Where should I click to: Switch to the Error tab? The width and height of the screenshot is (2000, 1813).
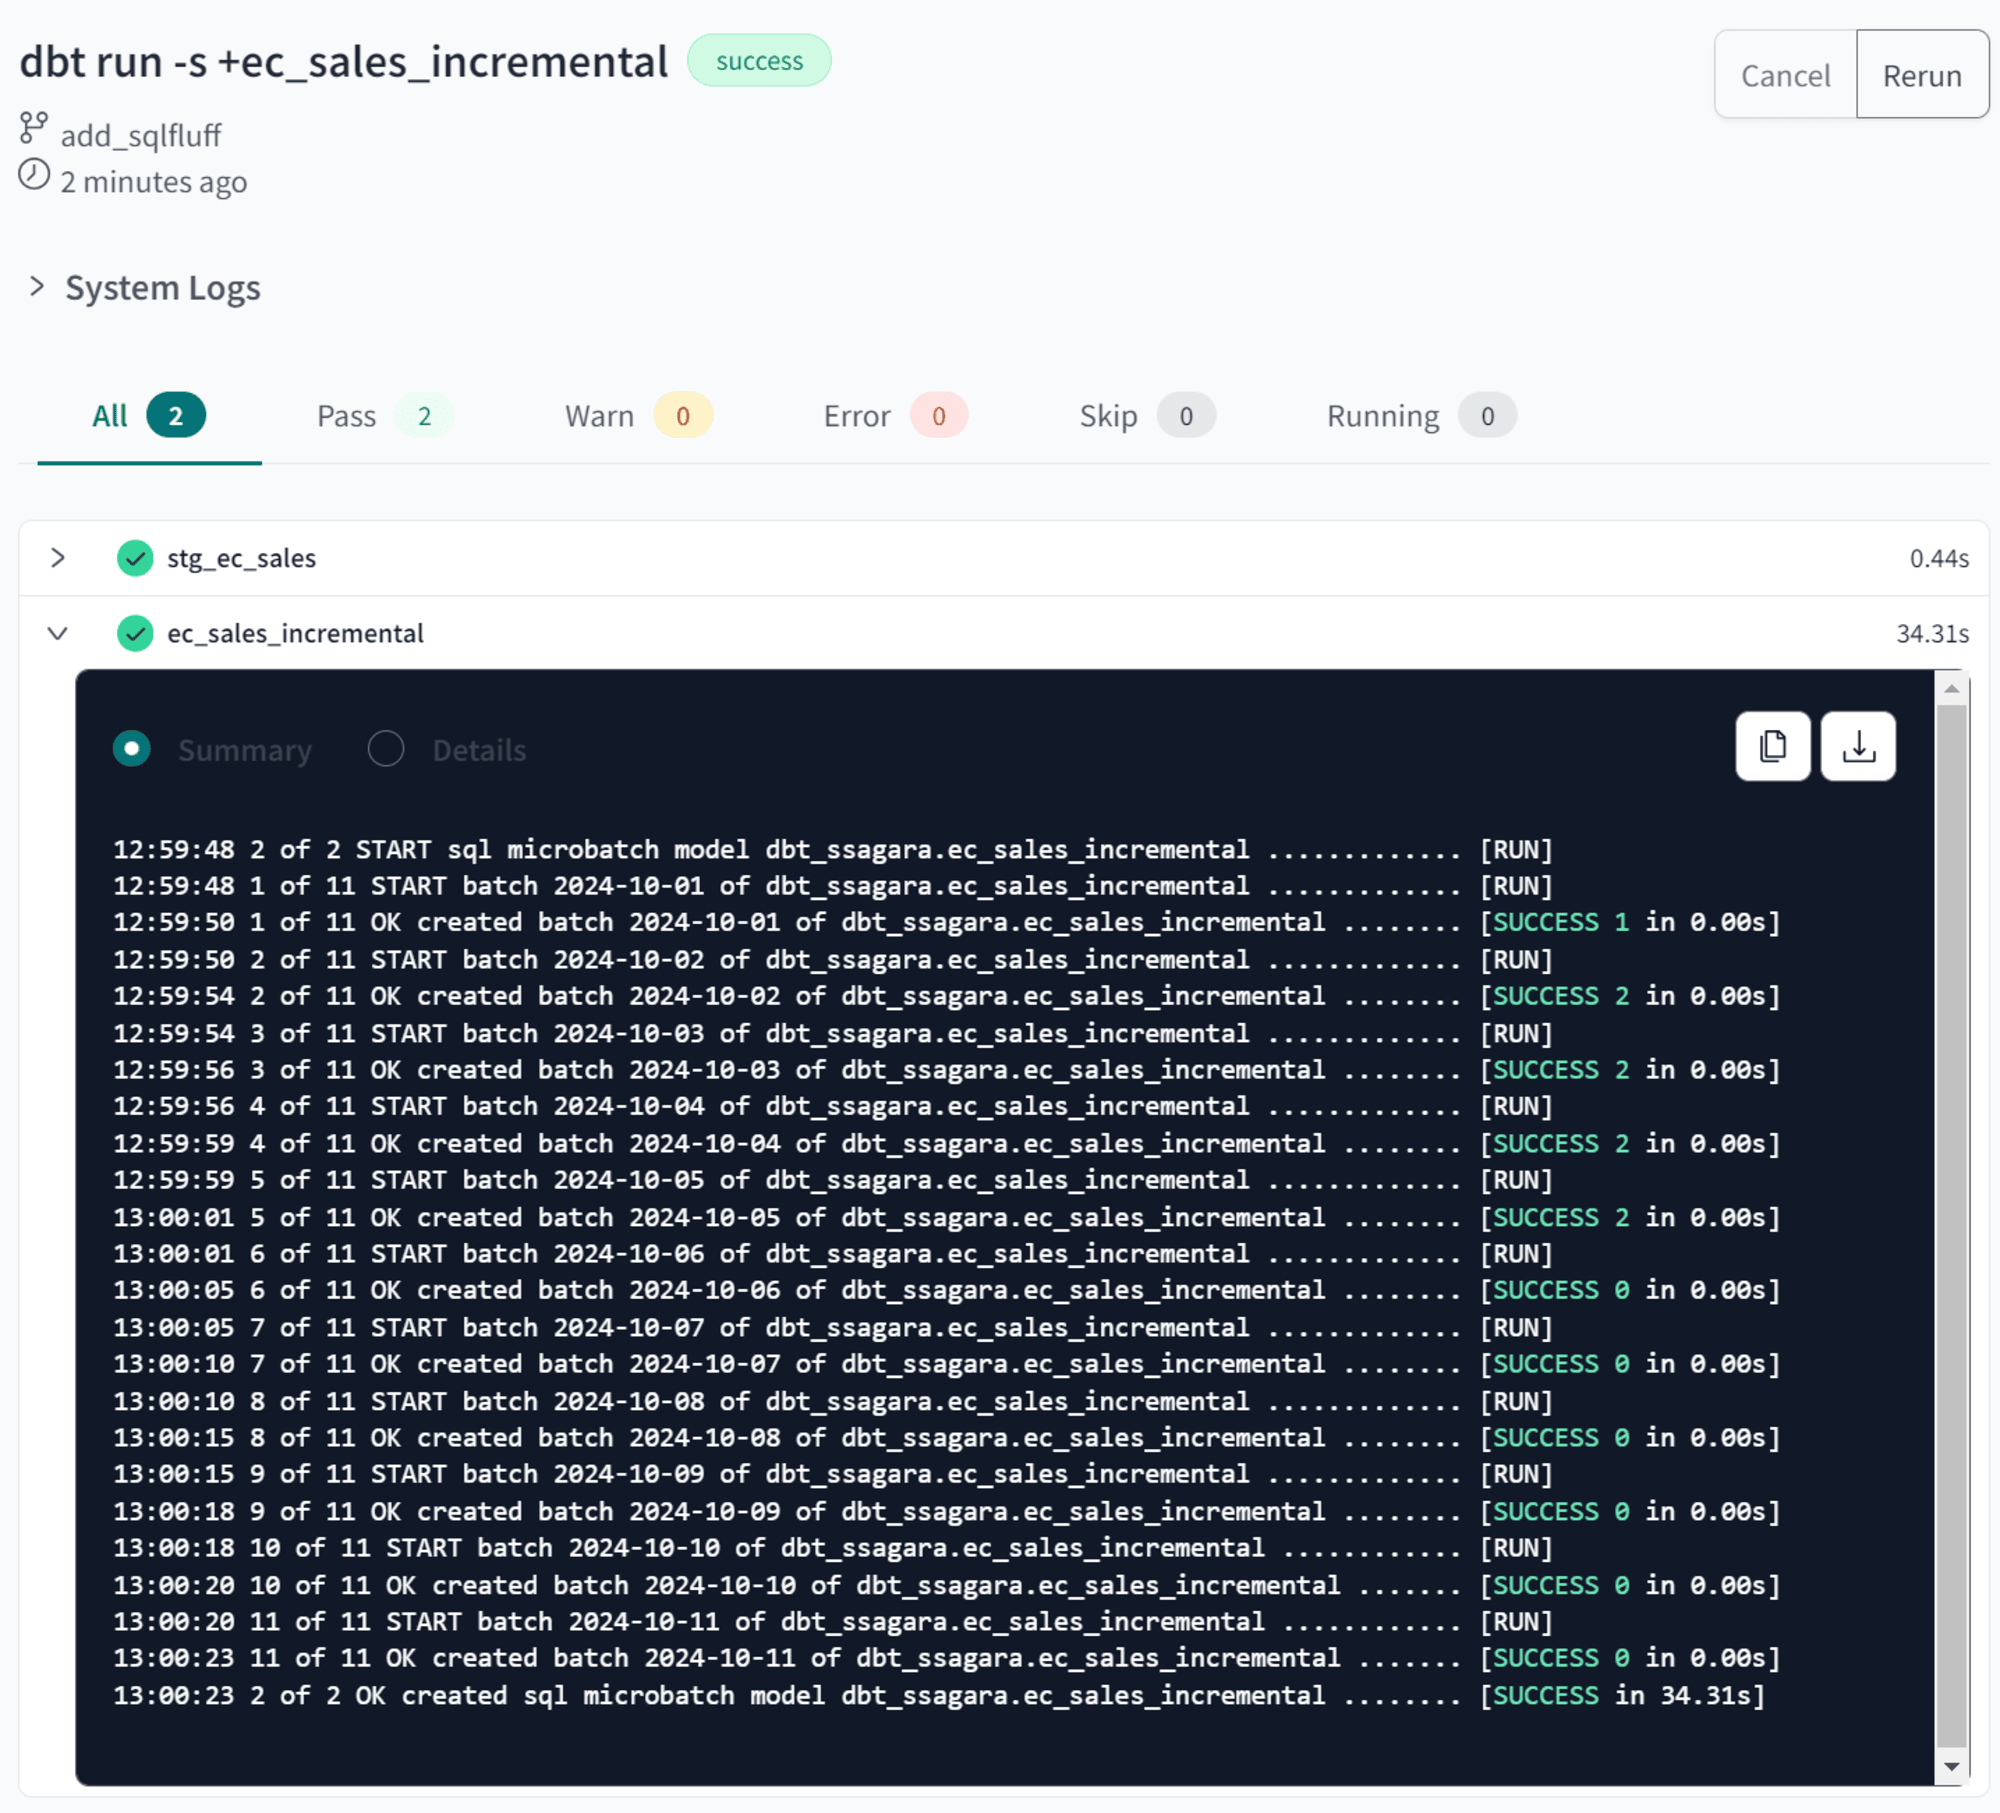click(895, 416)
